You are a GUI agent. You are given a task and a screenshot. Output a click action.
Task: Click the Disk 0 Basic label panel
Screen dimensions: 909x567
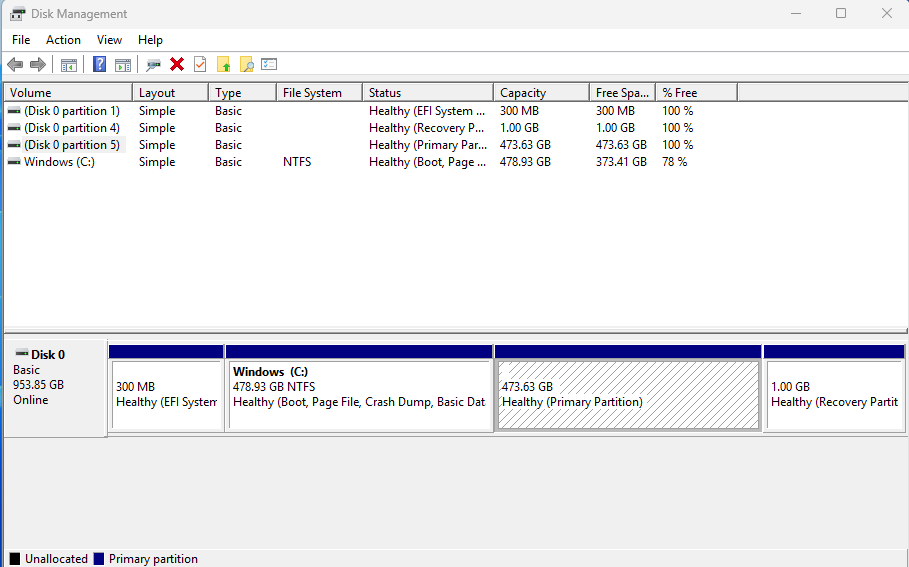54,385
